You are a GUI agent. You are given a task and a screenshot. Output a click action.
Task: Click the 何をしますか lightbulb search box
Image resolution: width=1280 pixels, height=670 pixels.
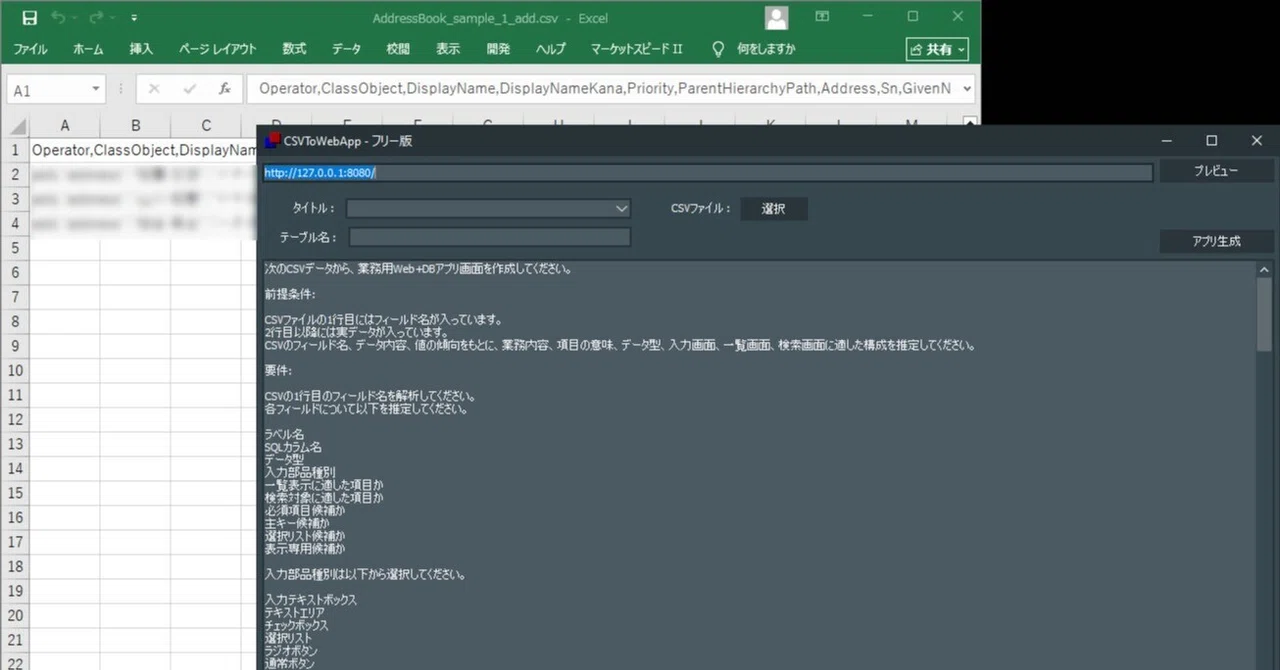coord(754,49)
